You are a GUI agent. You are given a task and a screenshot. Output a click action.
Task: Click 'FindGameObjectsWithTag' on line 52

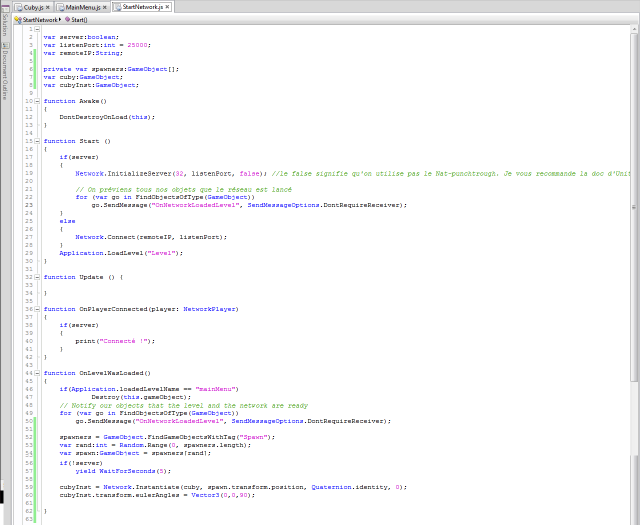(x=191, y=437)
